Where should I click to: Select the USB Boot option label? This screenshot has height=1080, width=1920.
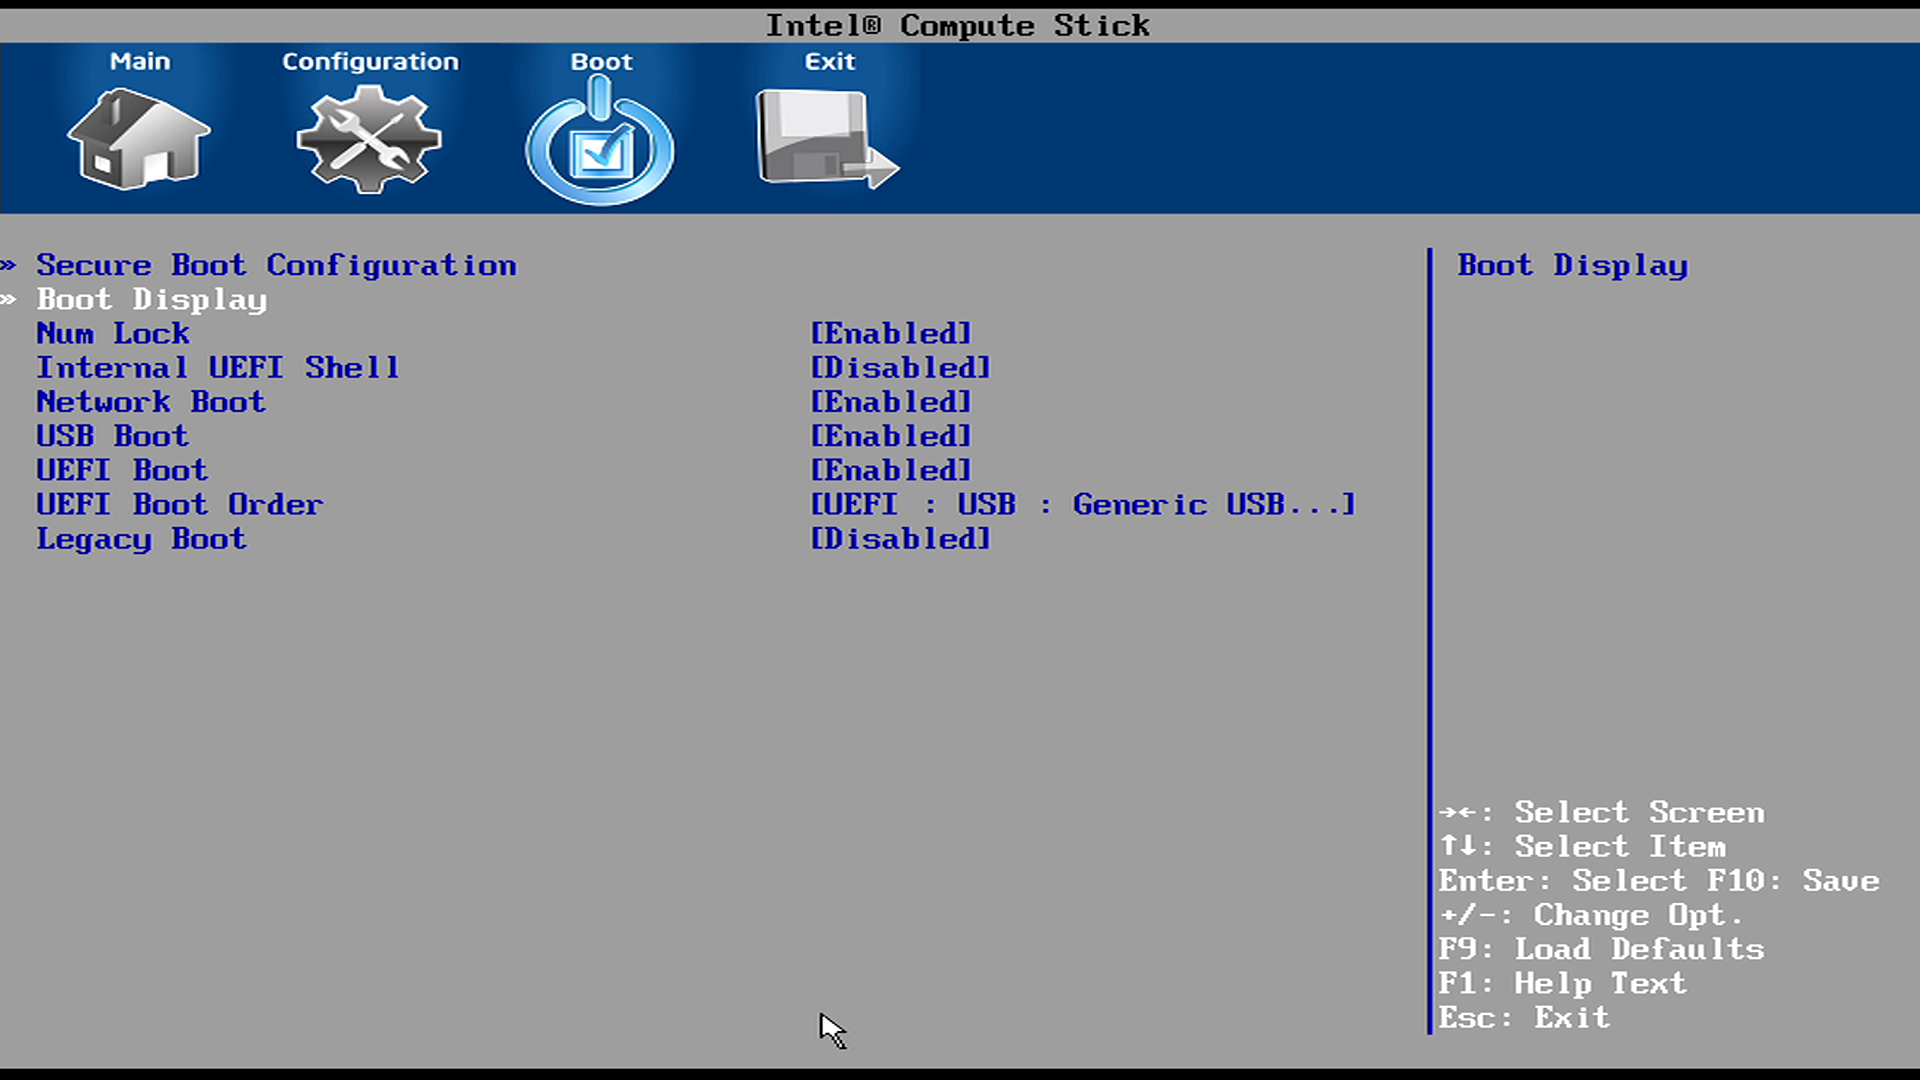coord(112,436)
